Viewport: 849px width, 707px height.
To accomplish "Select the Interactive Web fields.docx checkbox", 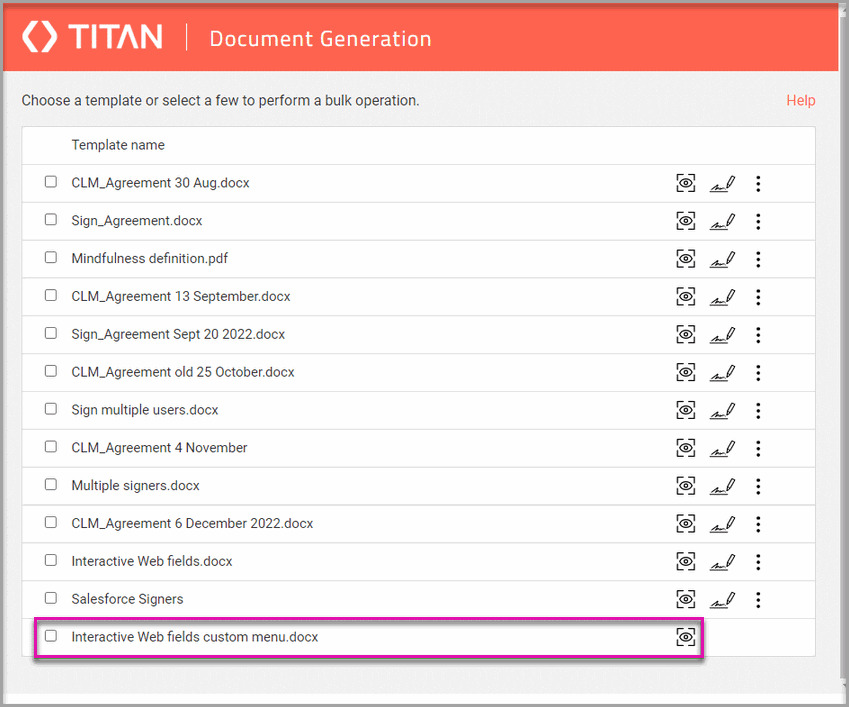I will coord(51,560).
